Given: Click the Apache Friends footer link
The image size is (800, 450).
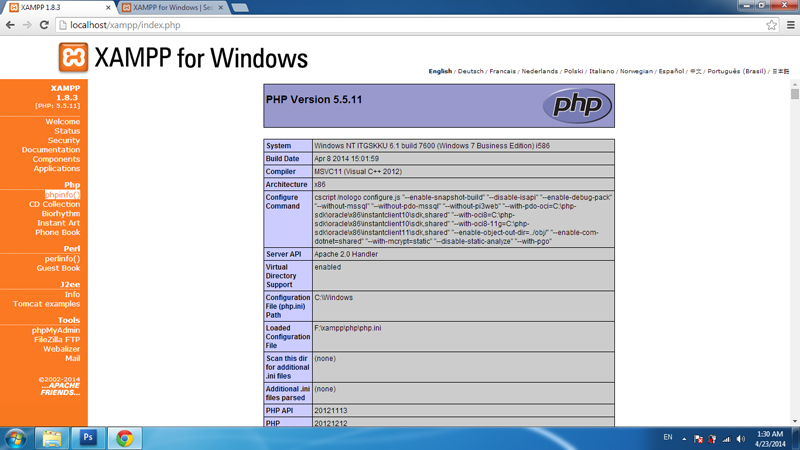Looking at the screenshot, I should [60, 389].
